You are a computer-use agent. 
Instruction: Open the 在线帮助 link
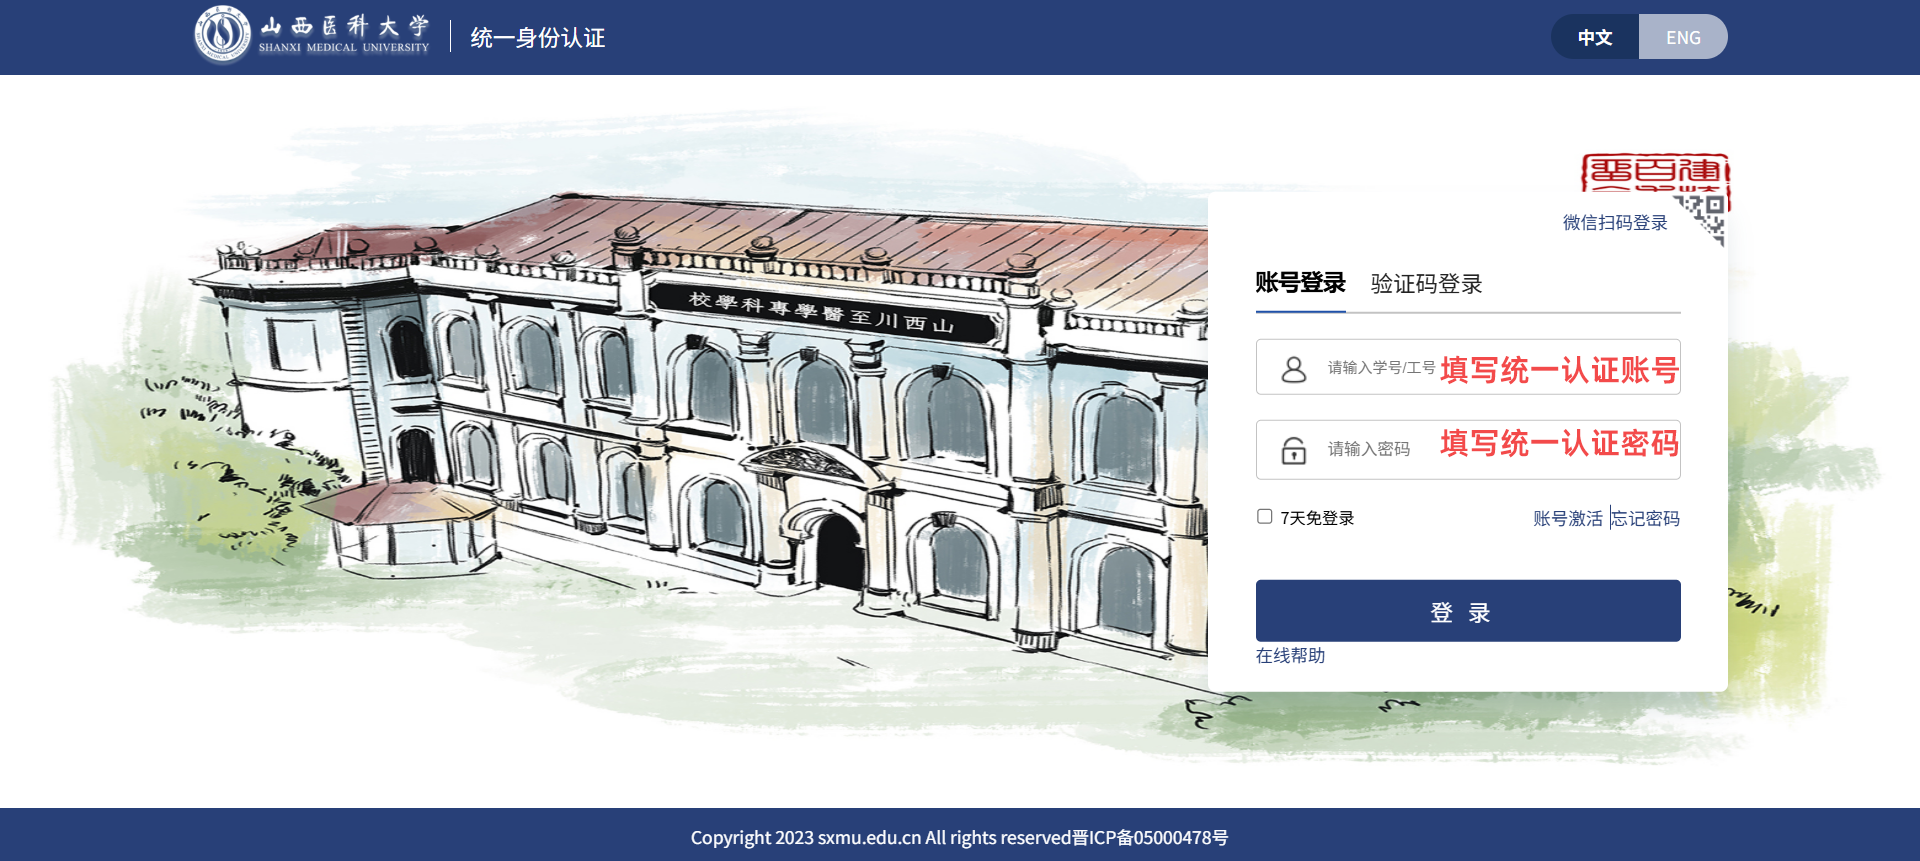1290,655
